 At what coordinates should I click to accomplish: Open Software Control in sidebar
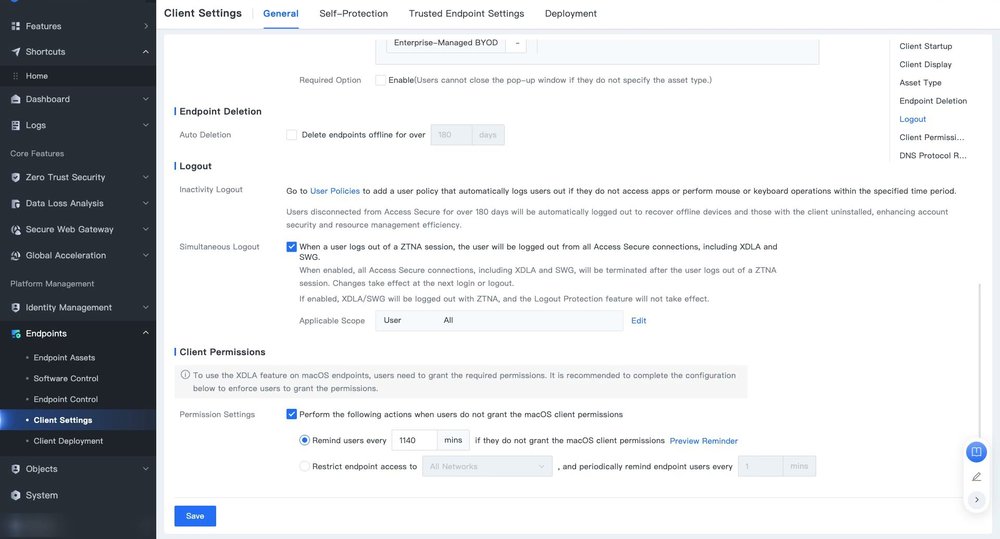66,379
